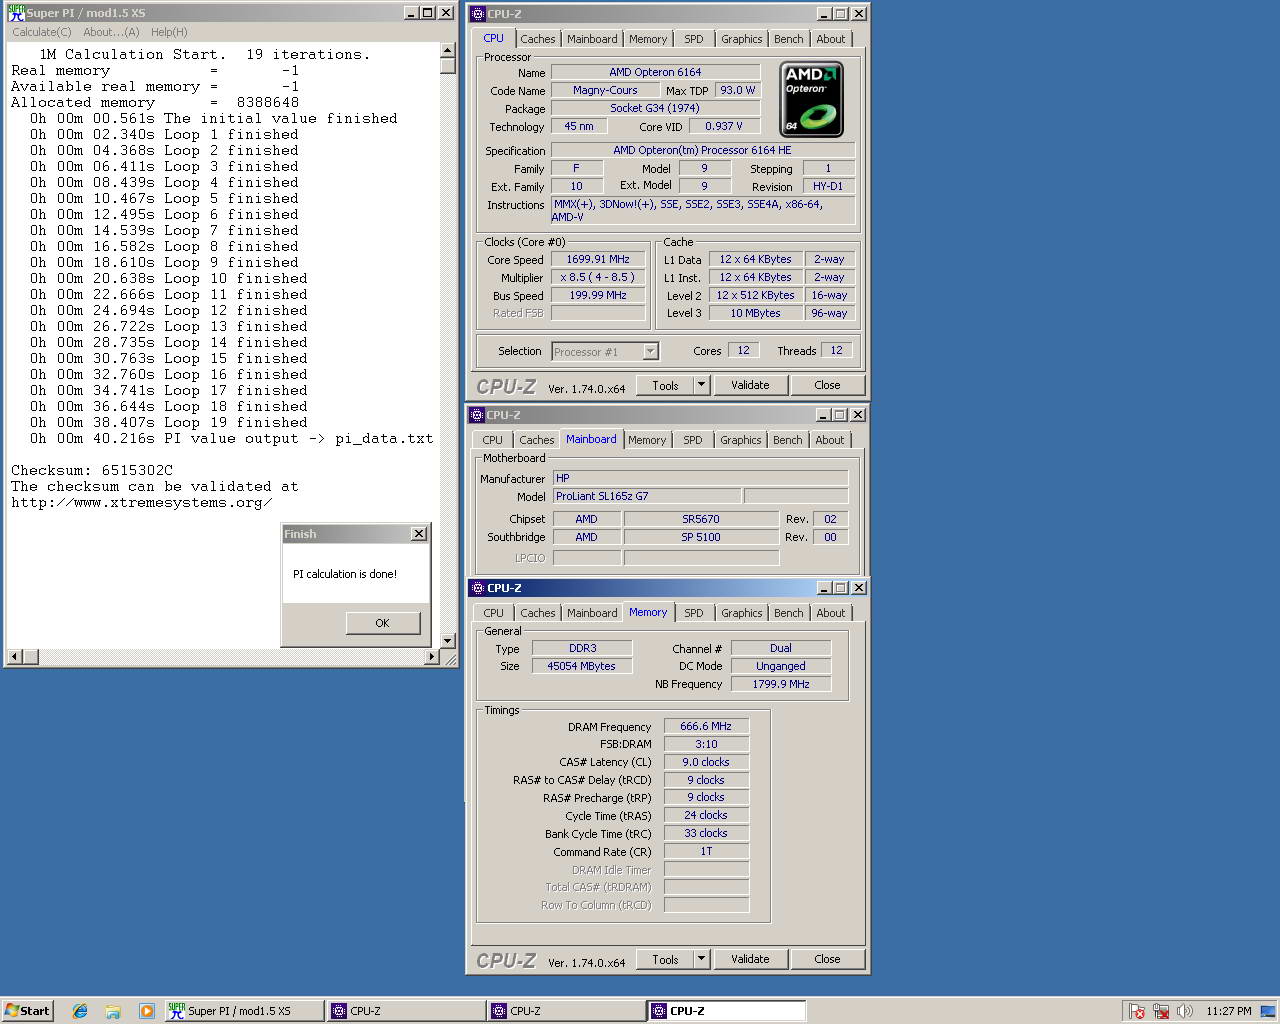The height and width of the screenshot is (1024, 1280).
Task: Click the taskbar clock showing 11:27 PM
Action: [x=1228, y=1011]
